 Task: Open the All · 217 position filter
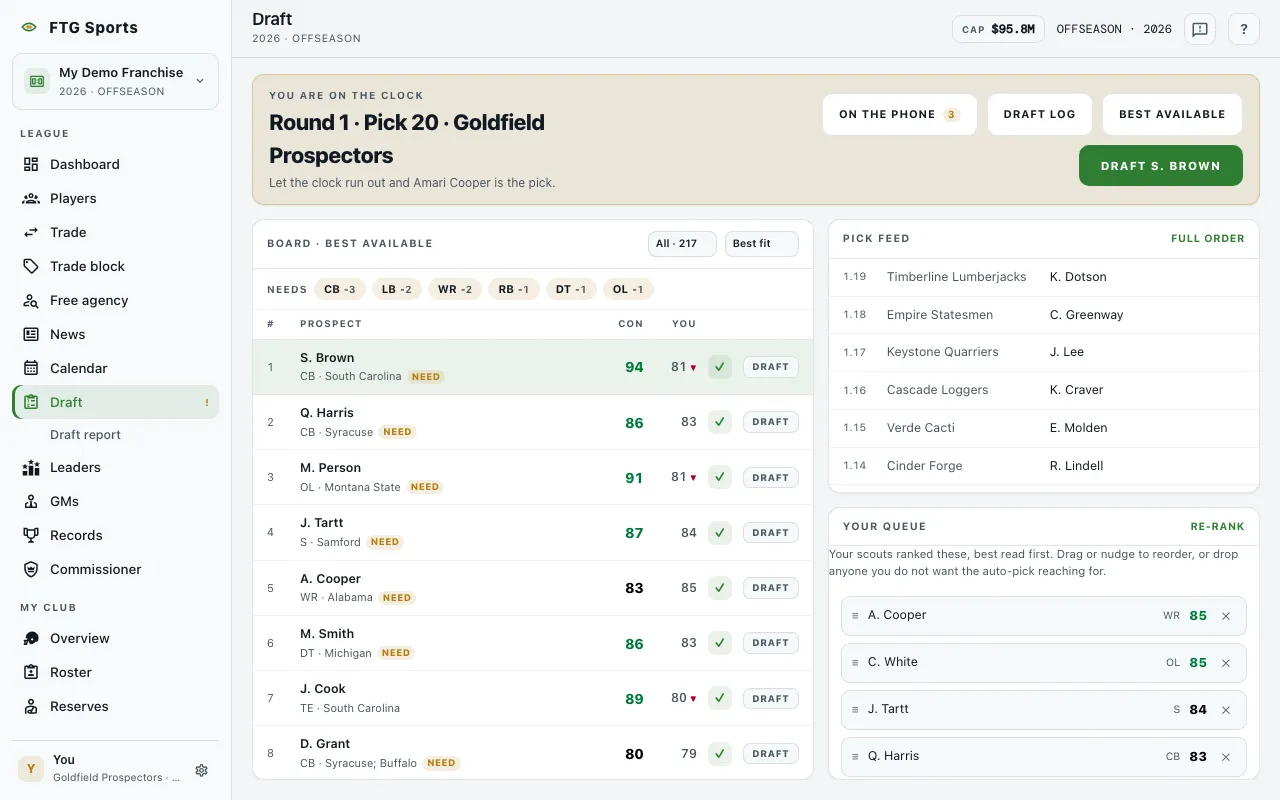[682, 244]
